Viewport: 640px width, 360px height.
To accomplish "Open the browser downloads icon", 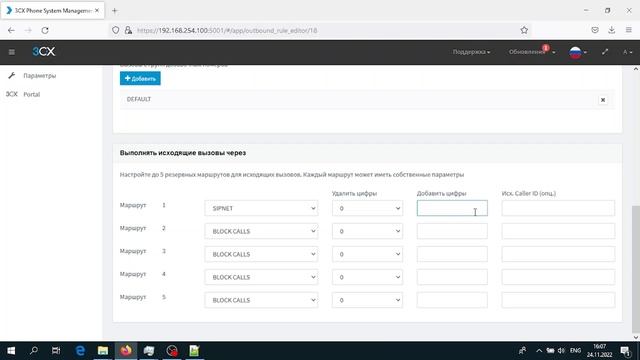I will click(611, 30).
